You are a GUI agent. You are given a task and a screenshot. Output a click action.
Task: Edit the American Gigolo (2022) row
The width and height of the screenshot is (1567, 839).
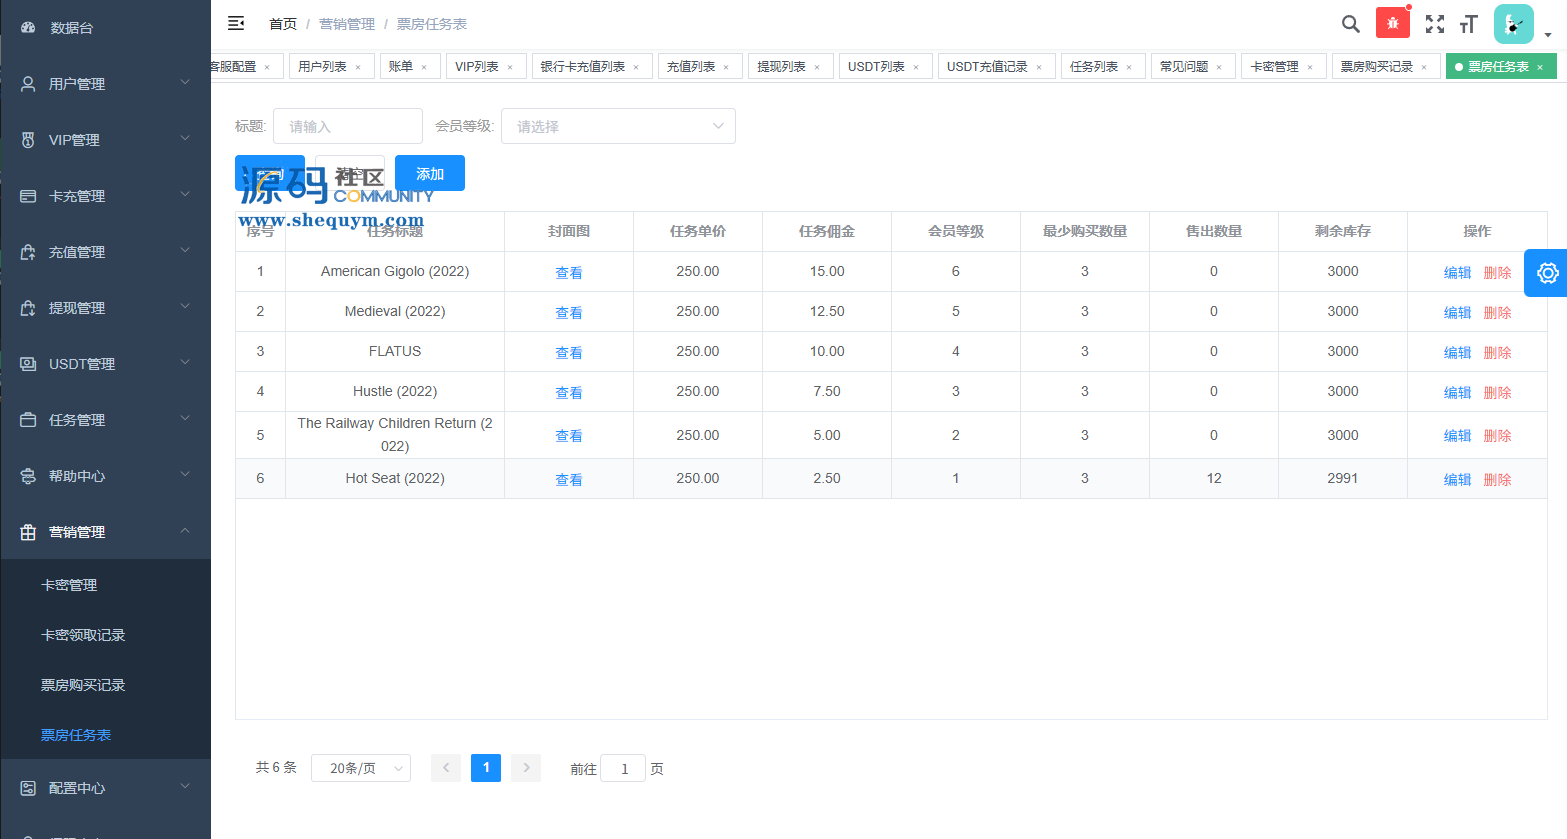(x=1457, y=272)
